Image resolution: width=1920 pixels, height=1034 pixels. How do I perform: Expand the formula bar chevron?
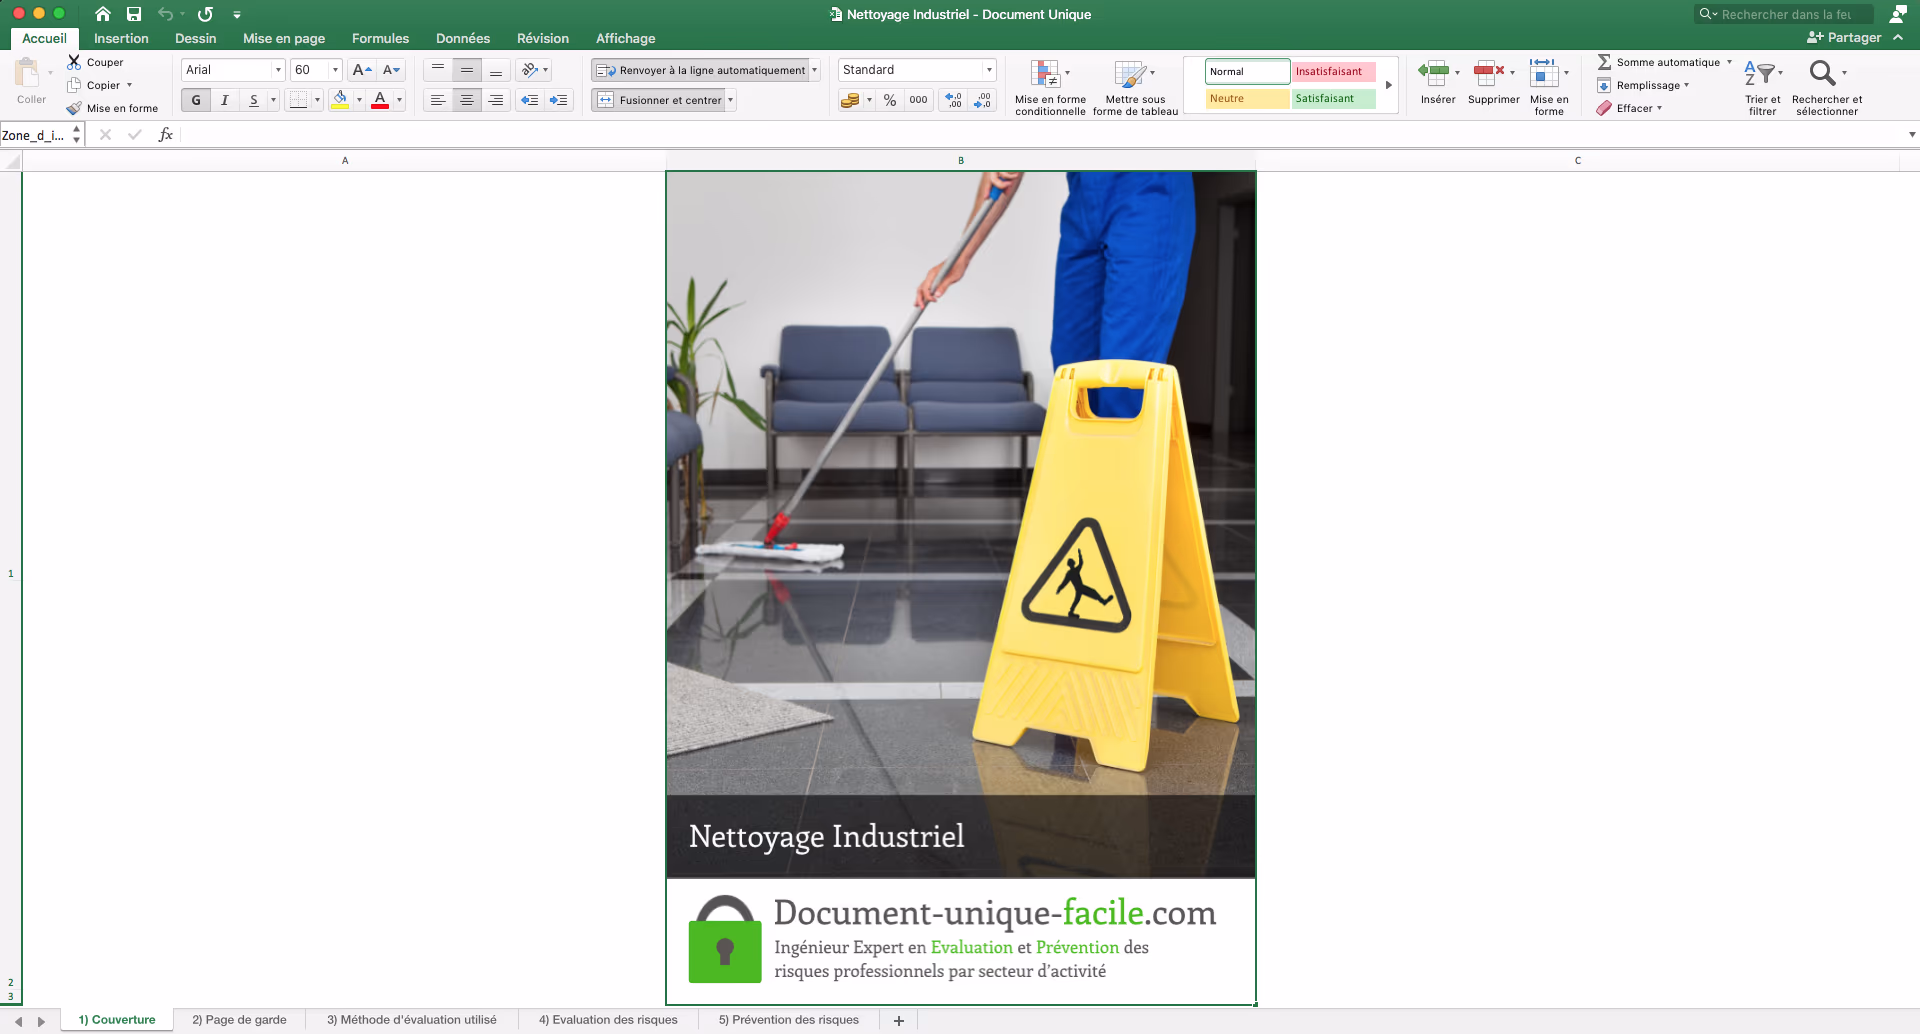click(1911, 135)
